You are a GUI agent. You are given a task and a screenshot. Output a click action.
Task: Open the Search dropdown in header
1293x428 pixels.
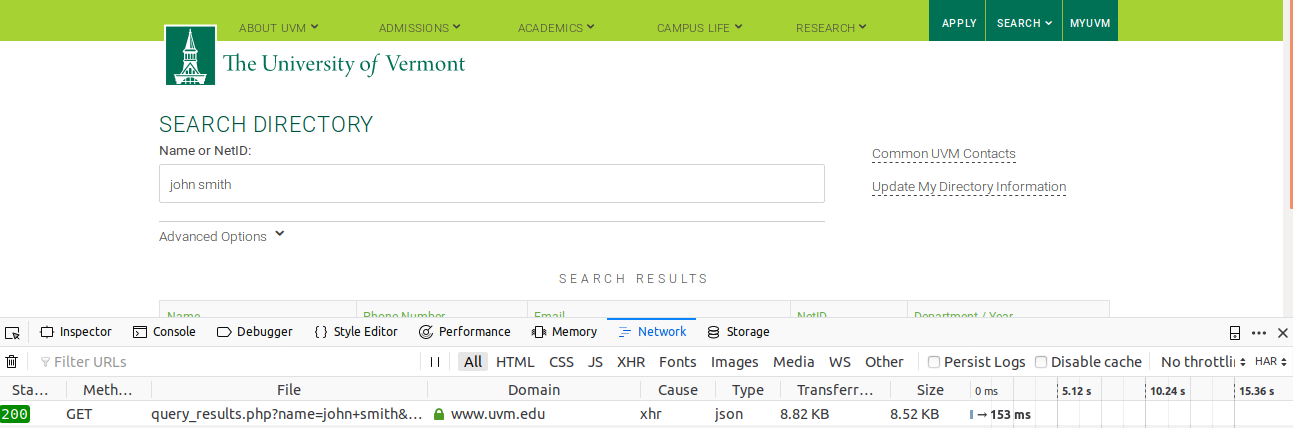click(x=1024, y=23)
